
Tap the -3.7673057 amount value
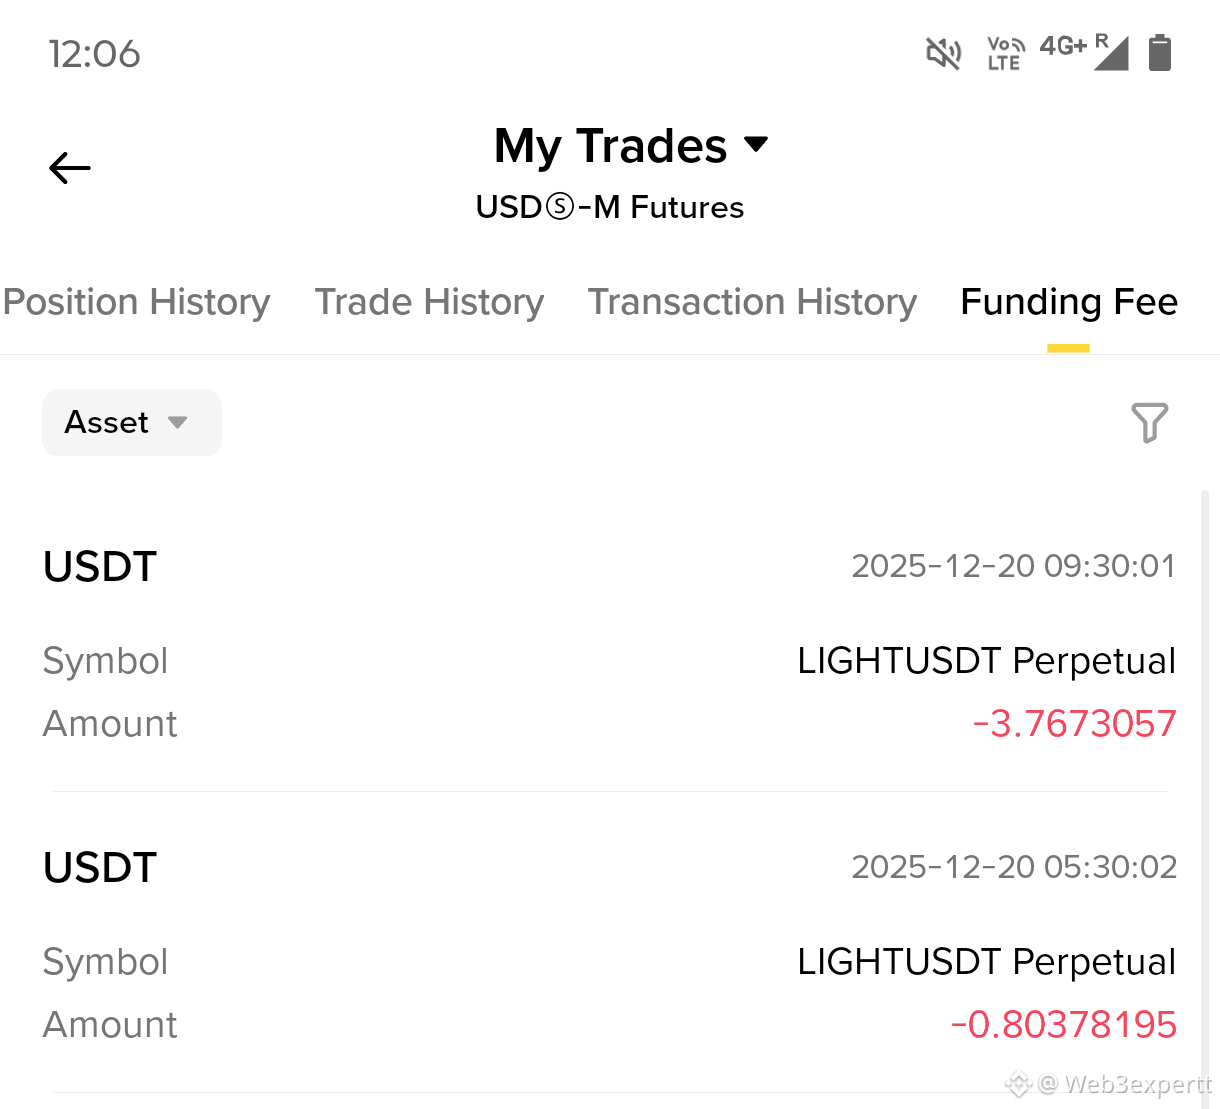tap(1074, 724)
